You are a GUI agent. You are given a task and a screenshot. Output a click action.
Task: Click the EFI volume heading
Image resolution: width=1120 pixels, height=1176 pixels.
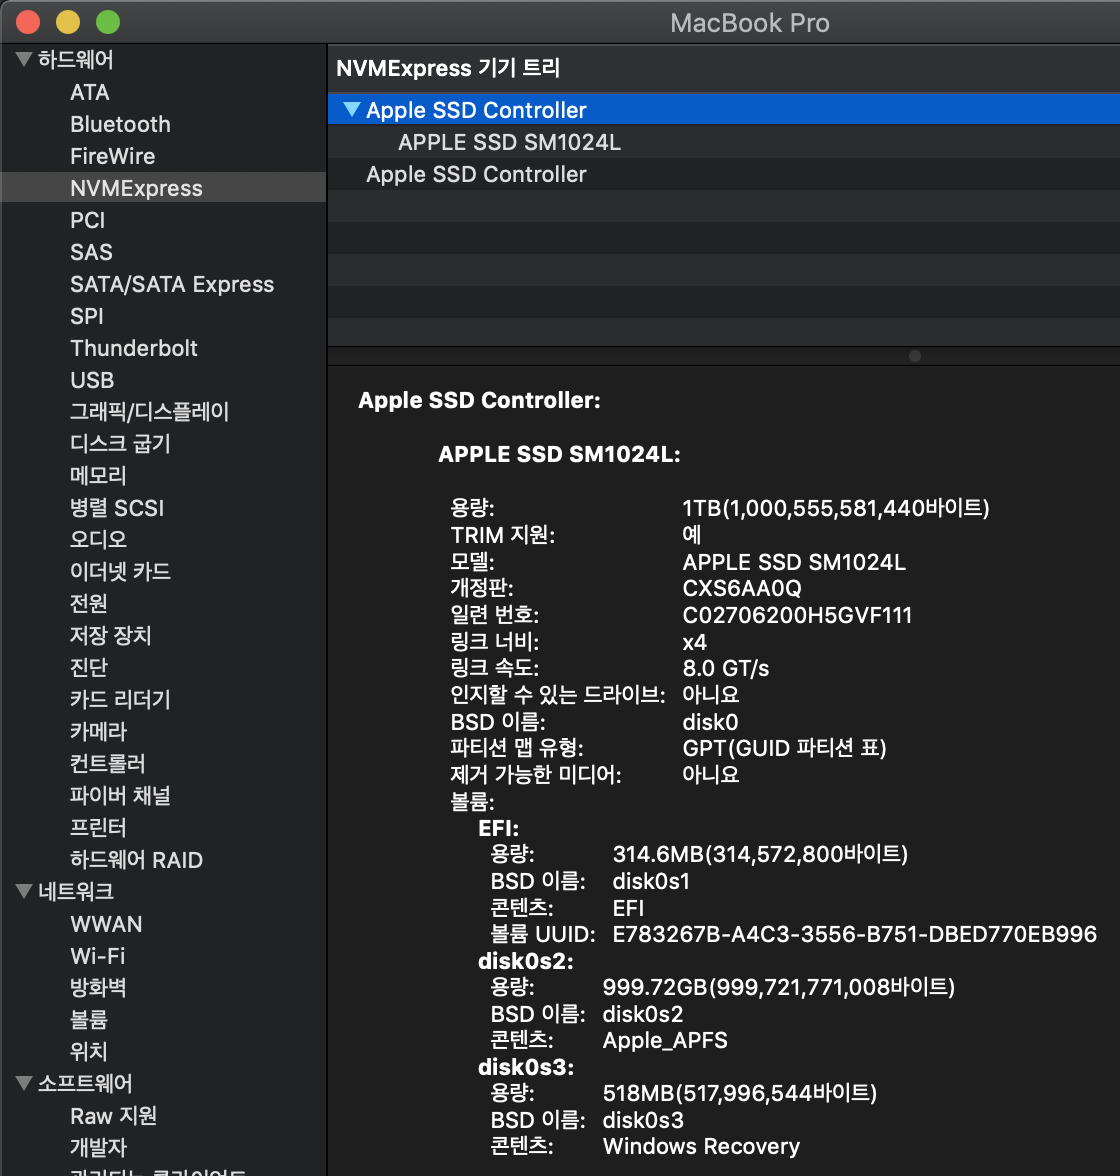pyautogui.click(x=499, y=829)
